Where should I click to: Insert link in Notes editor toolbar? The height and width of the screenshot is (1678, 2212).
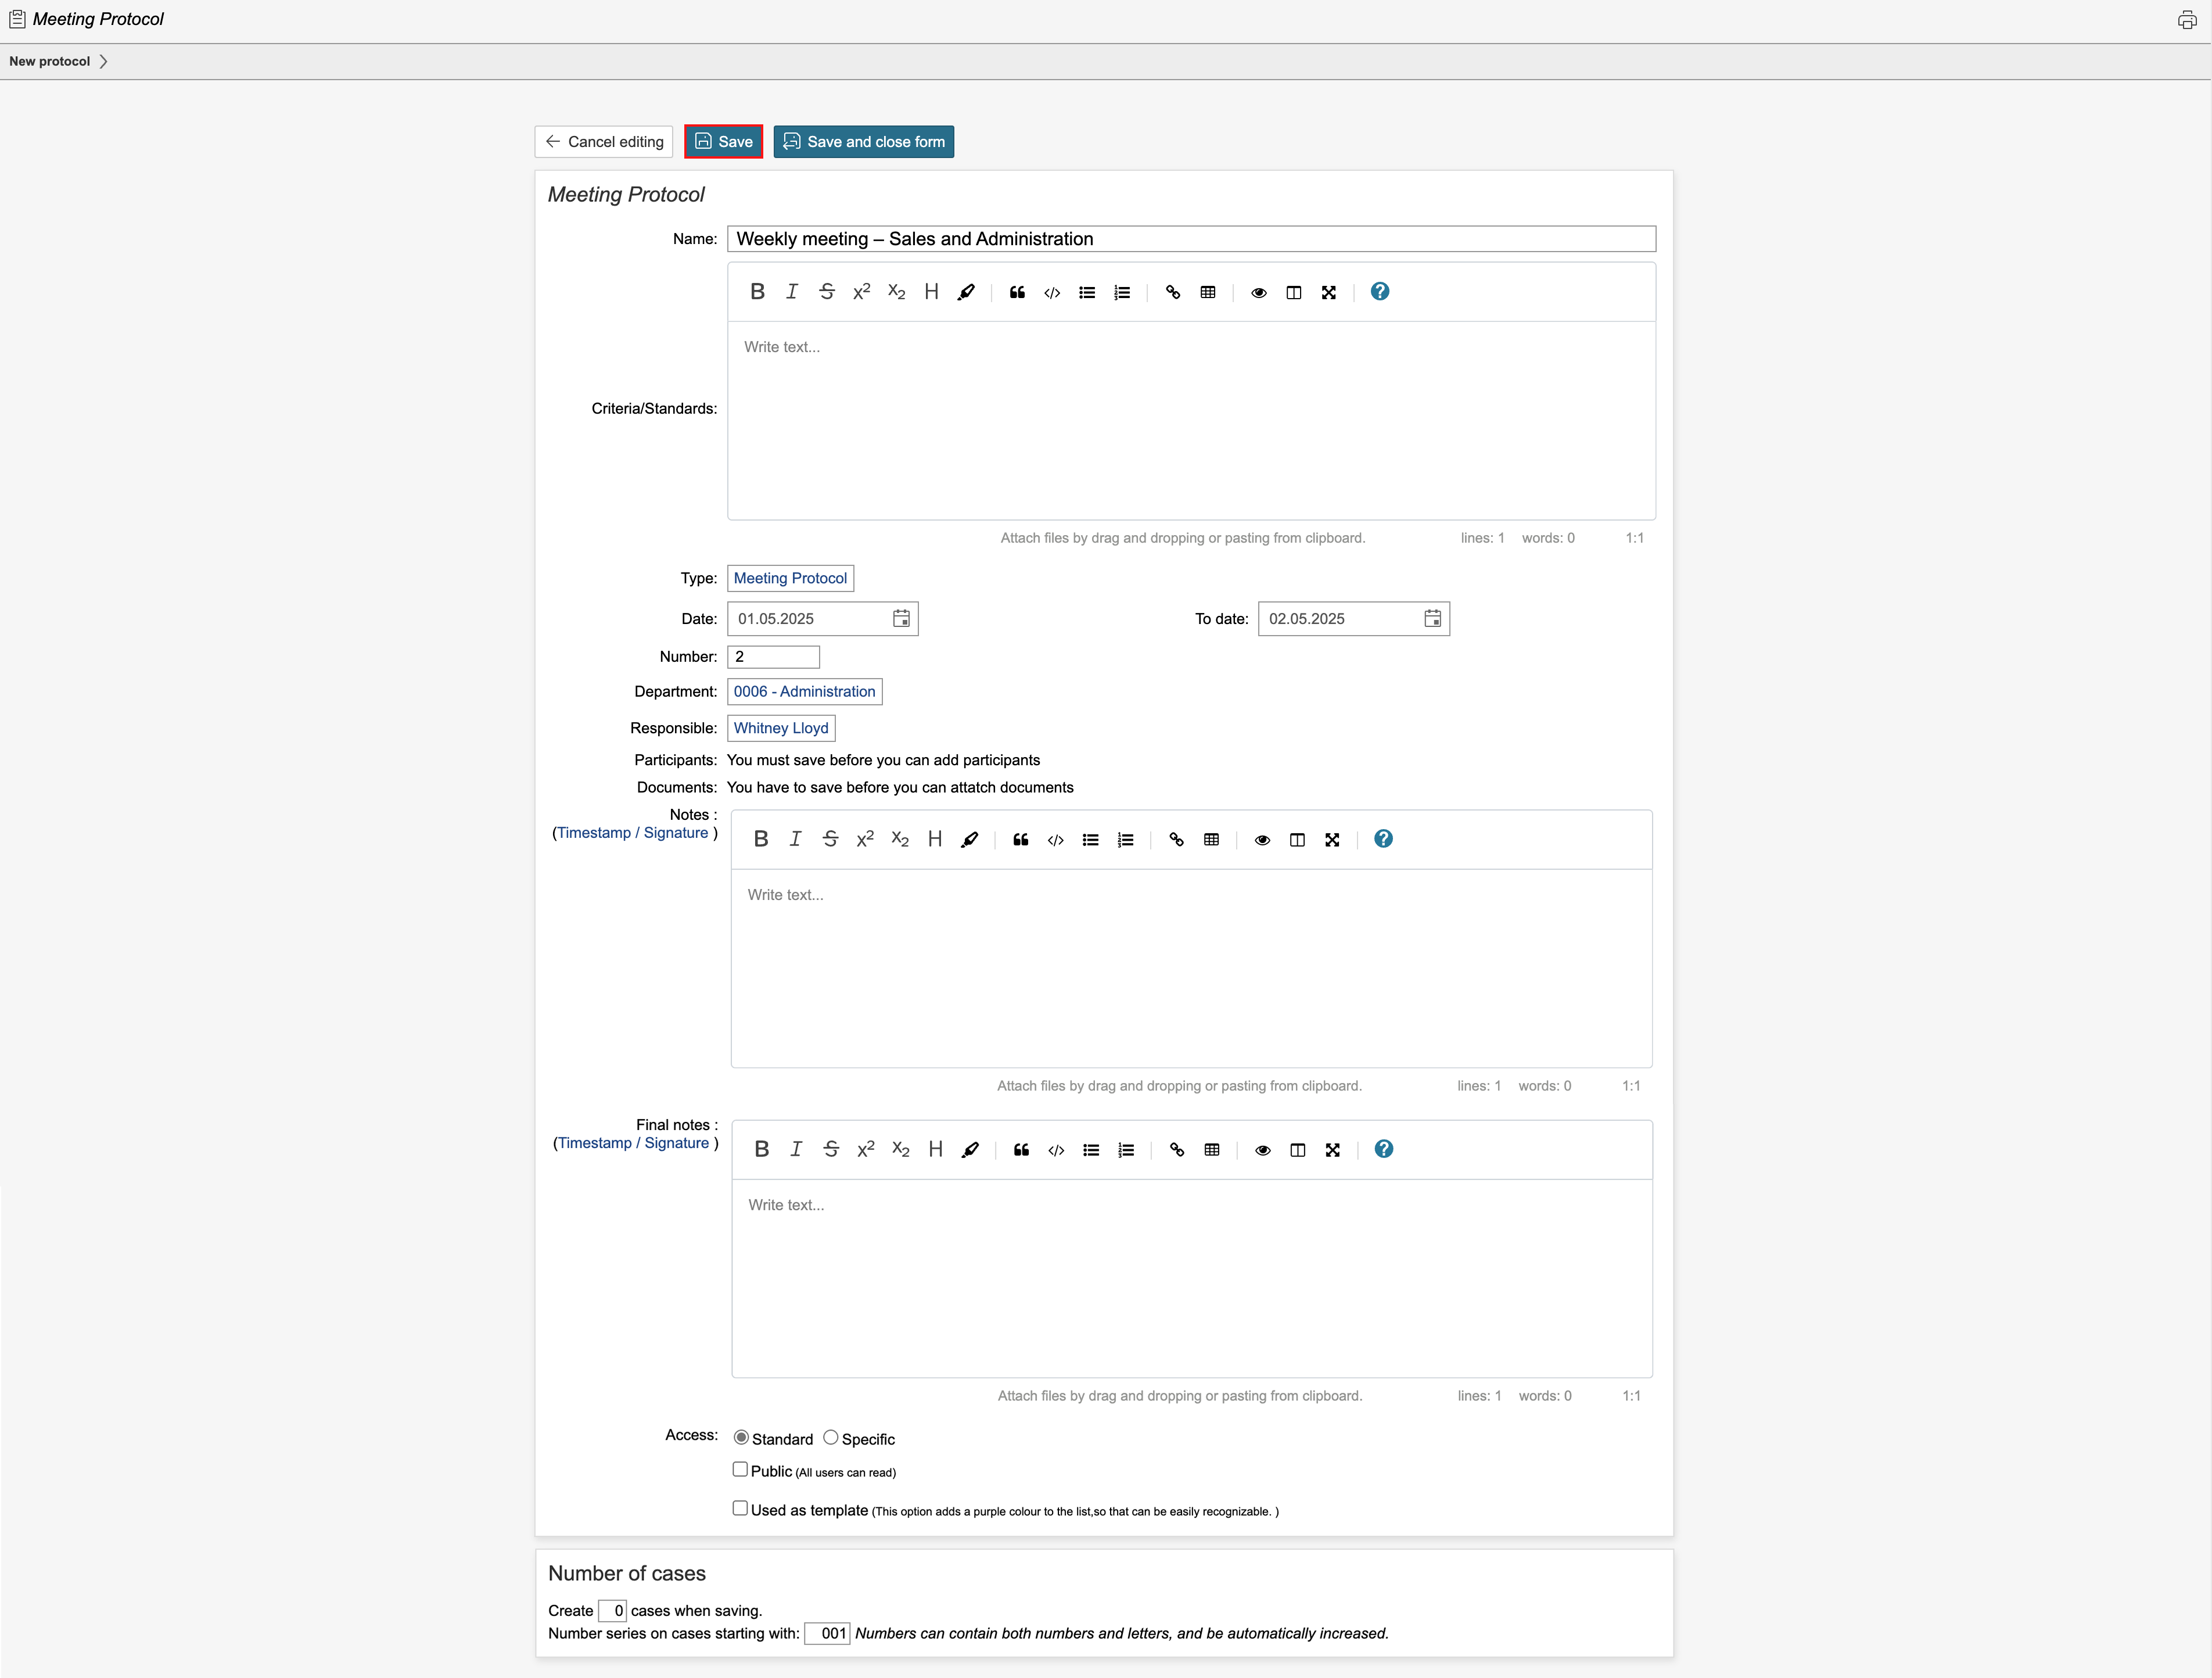(1176, 840)
